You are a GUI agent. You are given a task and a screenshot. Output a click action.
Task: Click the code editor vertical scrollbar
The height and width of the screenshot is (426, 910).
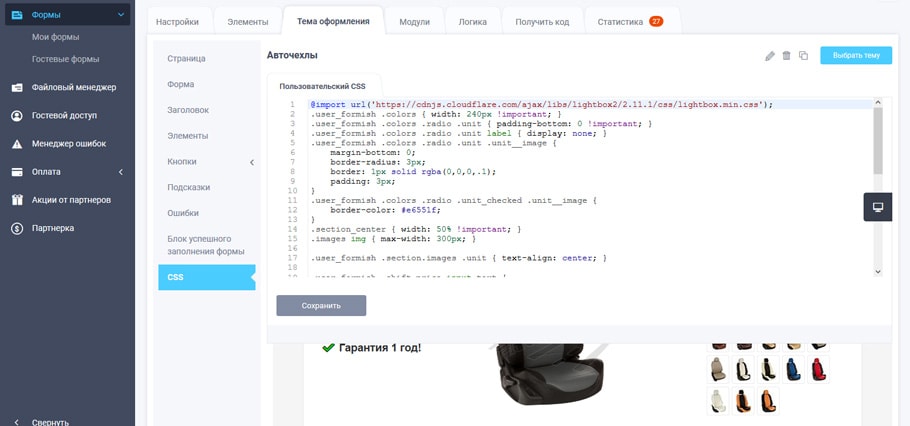tap(878, 187)
